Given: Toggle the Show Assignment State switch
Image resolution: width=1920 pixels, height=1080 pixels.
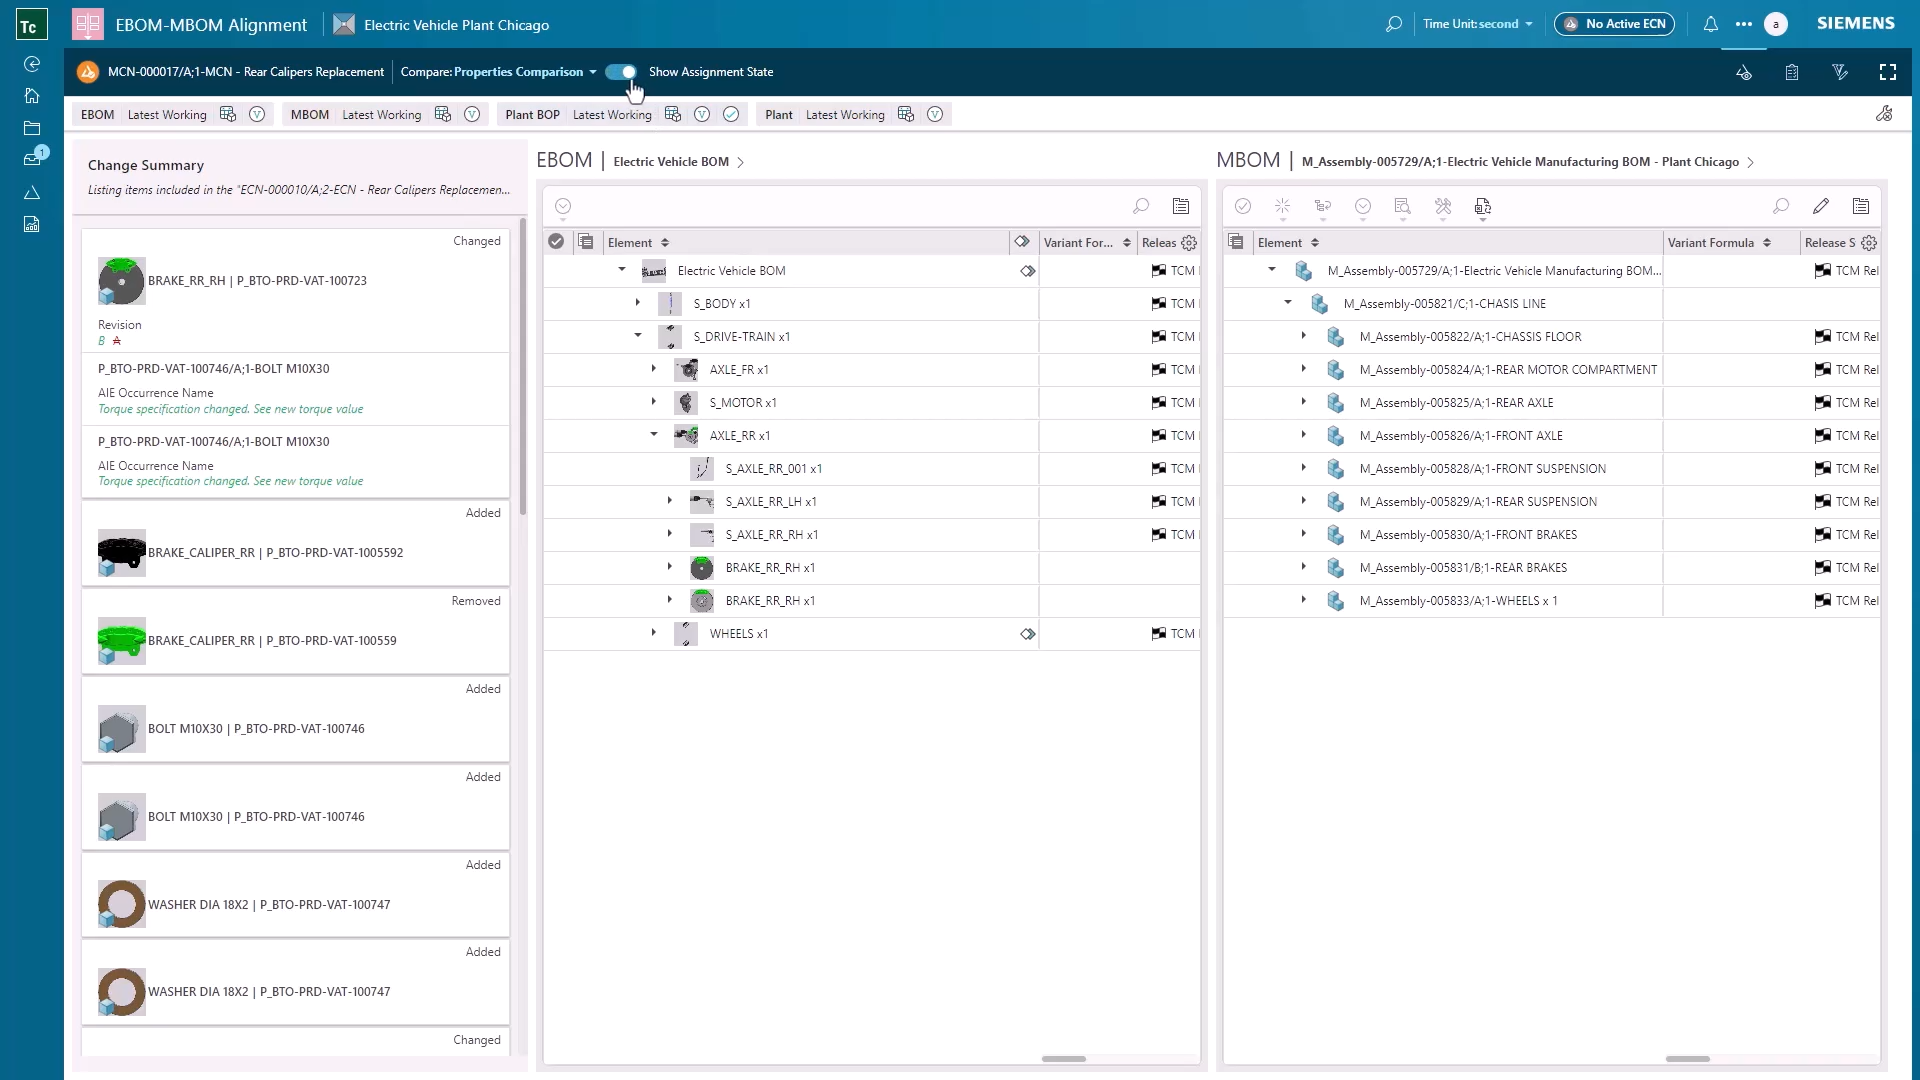Looking at the screenshot, I should (621, 72).
